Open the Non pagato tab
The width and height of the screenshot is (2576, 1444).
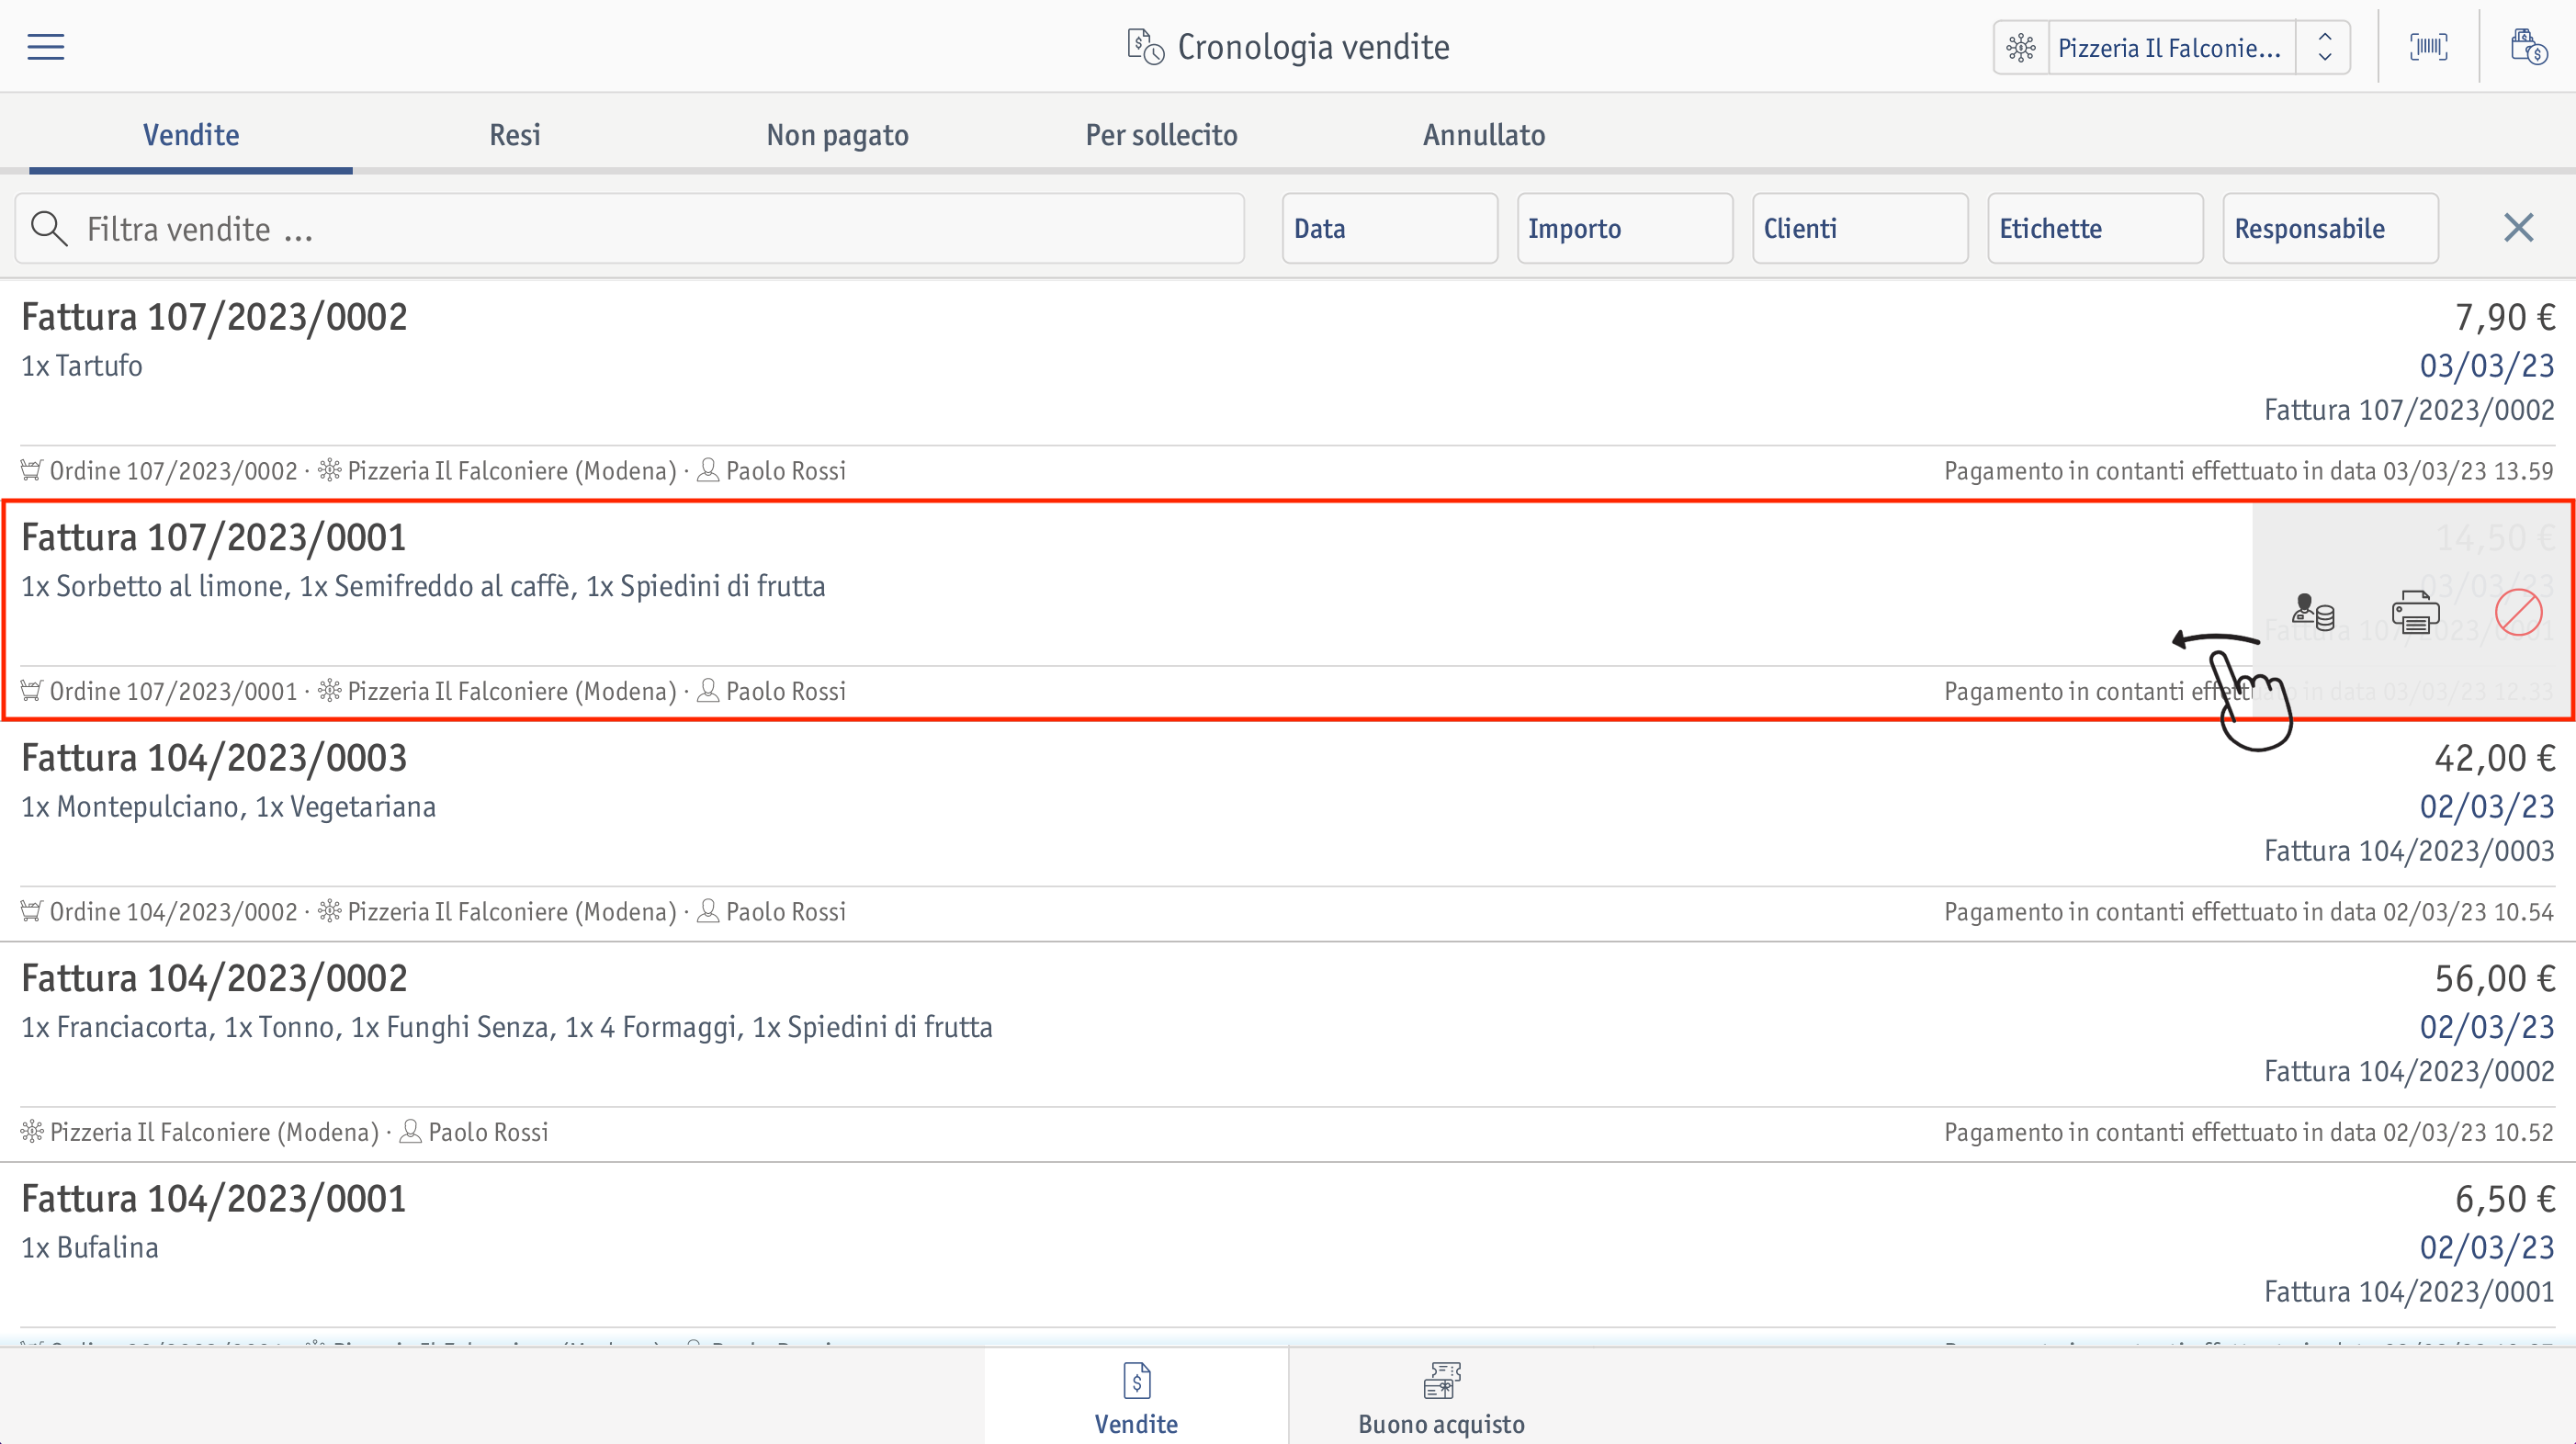[x=837, y=135]
